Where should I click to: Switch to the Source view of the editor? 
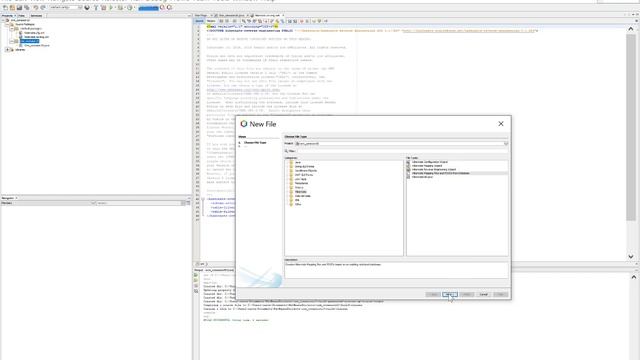199,21
